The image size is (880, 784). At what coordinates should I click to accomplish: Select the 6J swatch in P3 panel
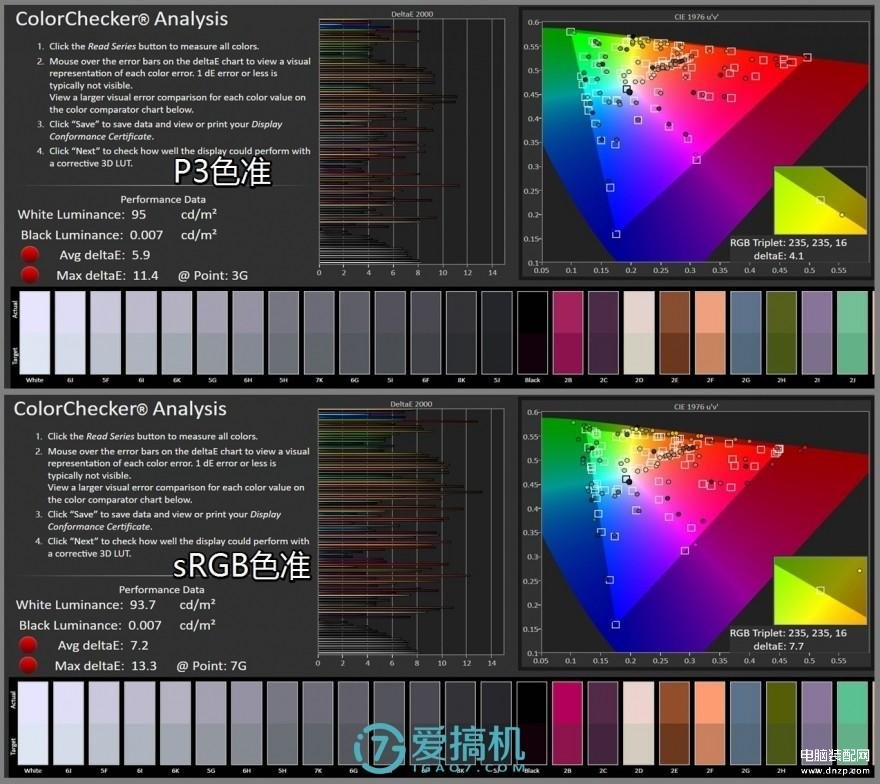click(70, 332)
